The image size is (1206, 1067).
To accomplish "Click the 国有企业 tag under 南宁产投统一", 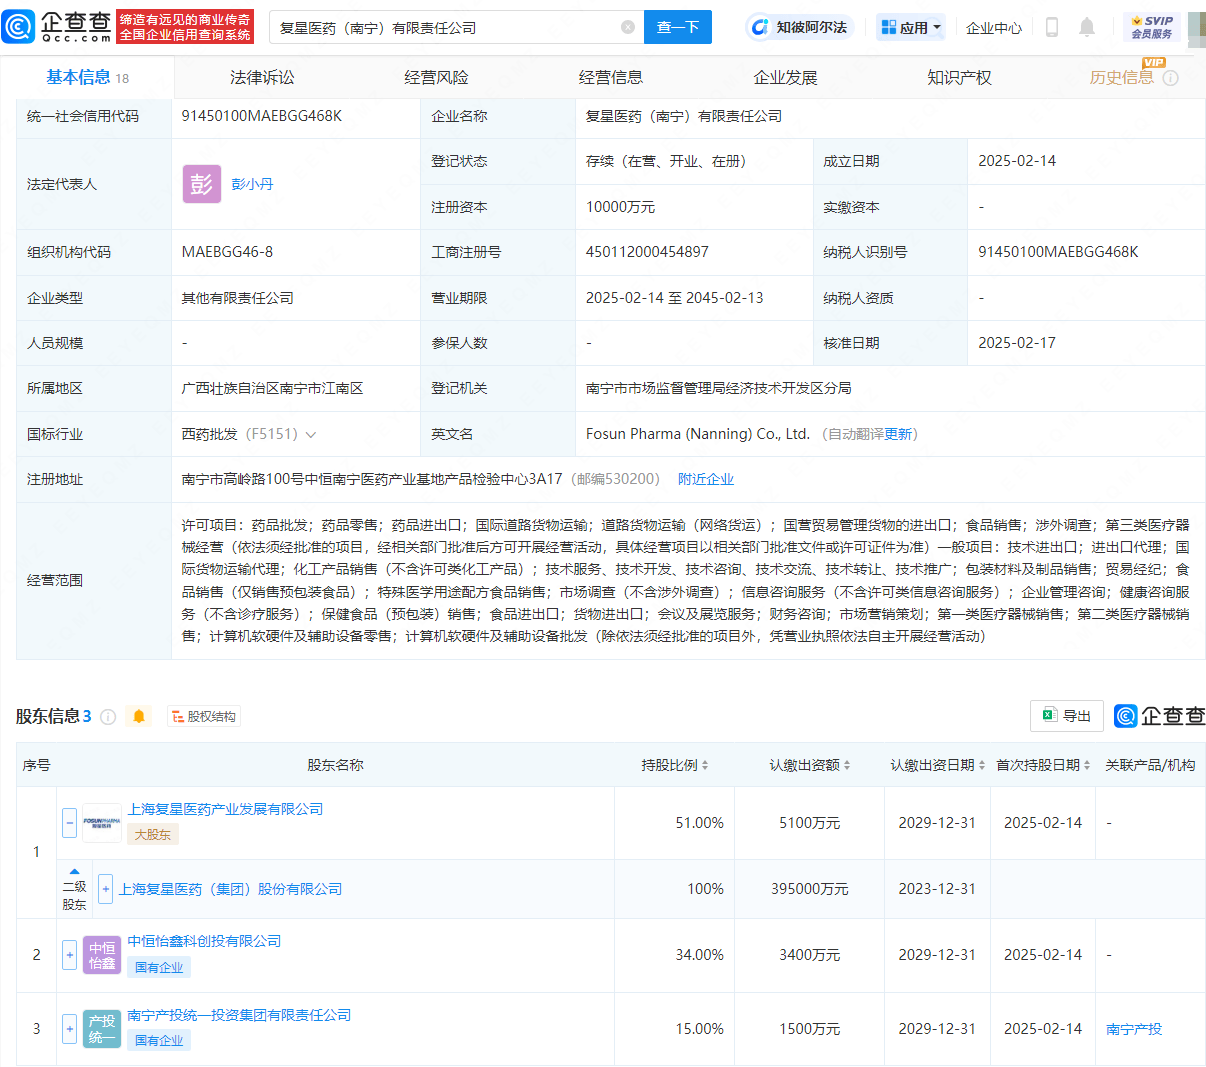I will point(159,1040).
